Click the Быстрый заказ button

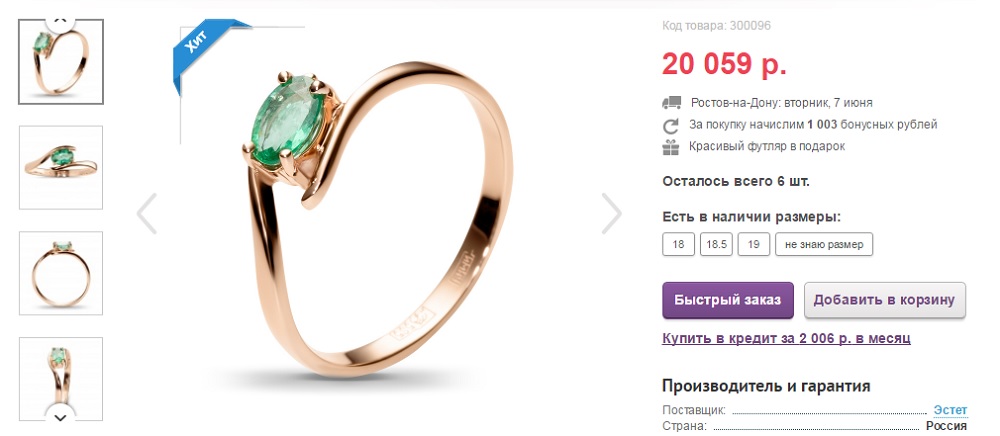(x=728, y=300)
